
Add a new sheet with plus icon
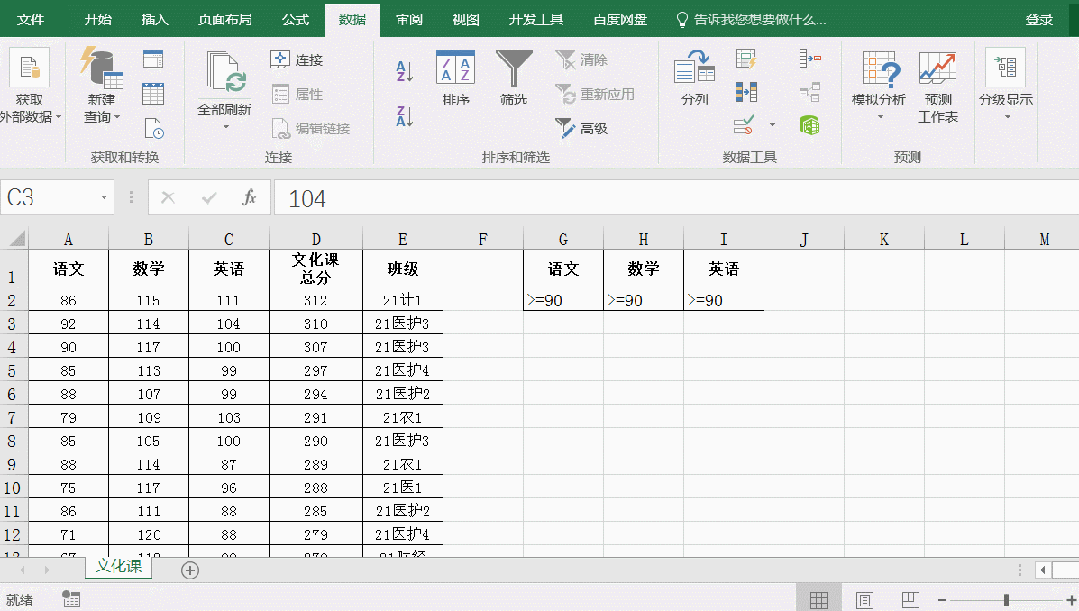(x=190, y=570)
